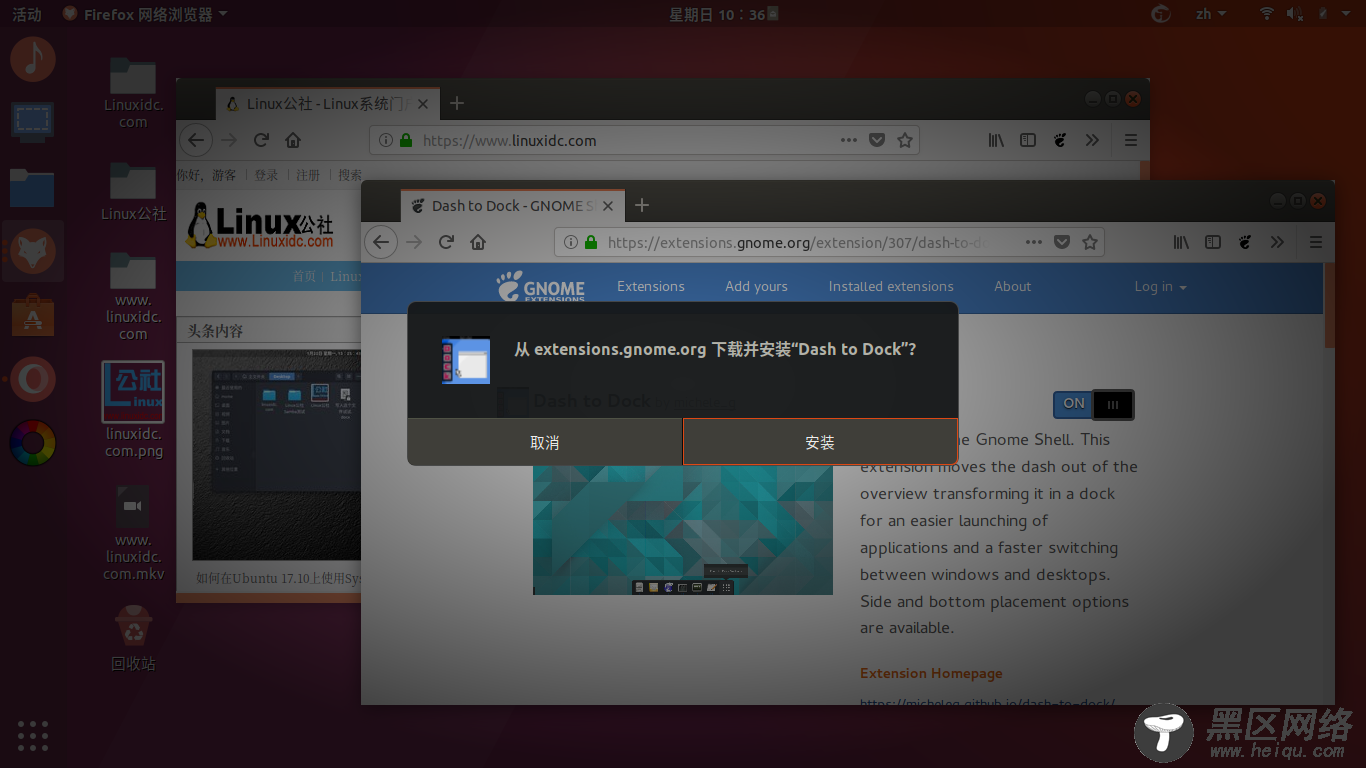Click the 登录 link on Linuxidc page
This screenshot has width=1366, height=768.
(x=266, y=175)
